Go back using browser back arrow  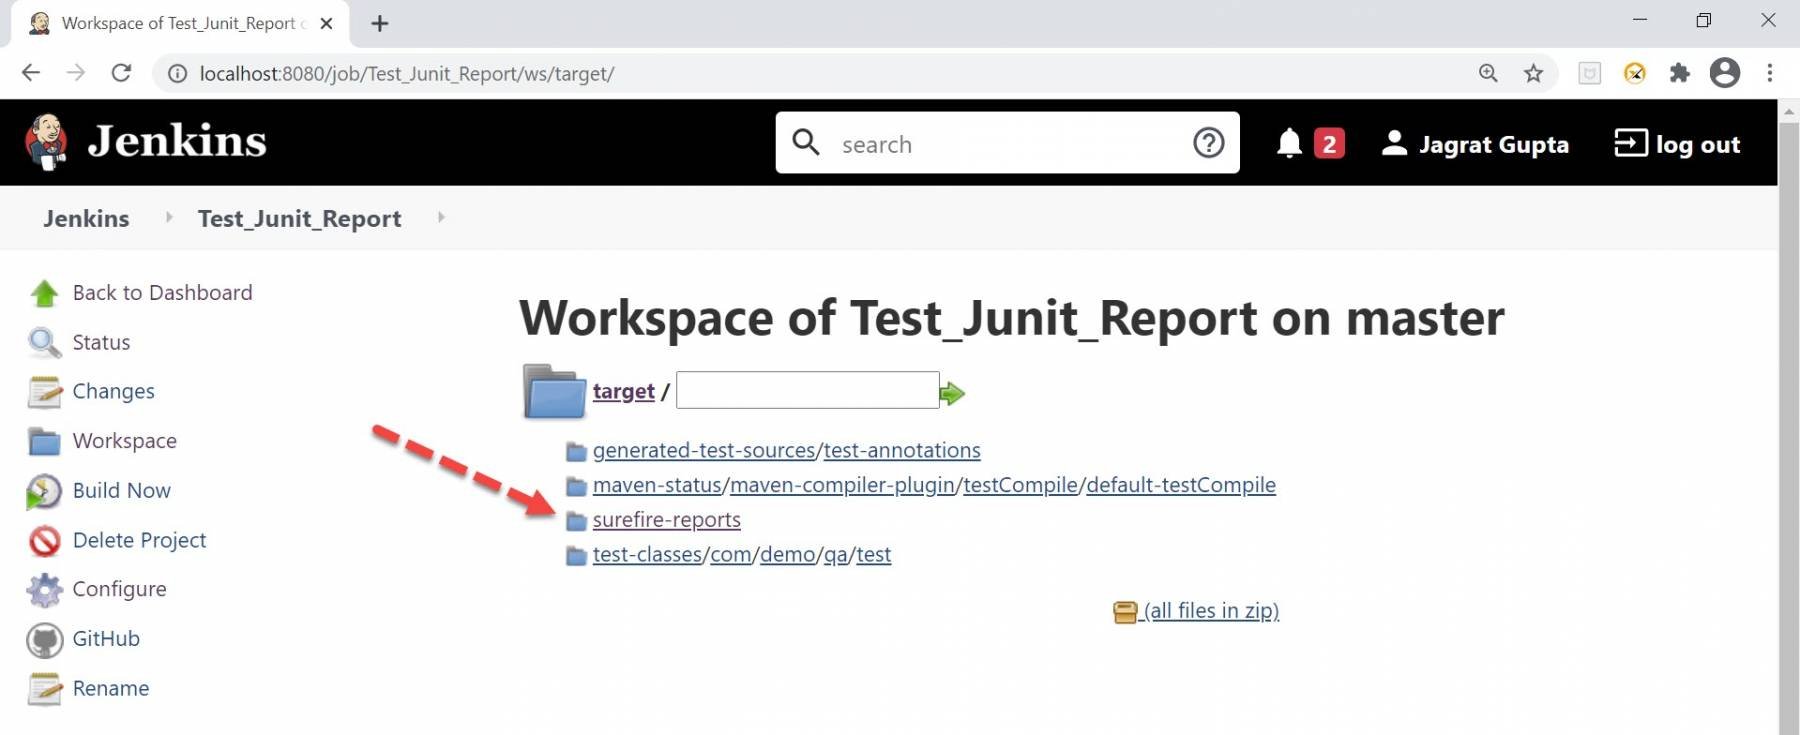pyautogui.click(x=31, y=73)
